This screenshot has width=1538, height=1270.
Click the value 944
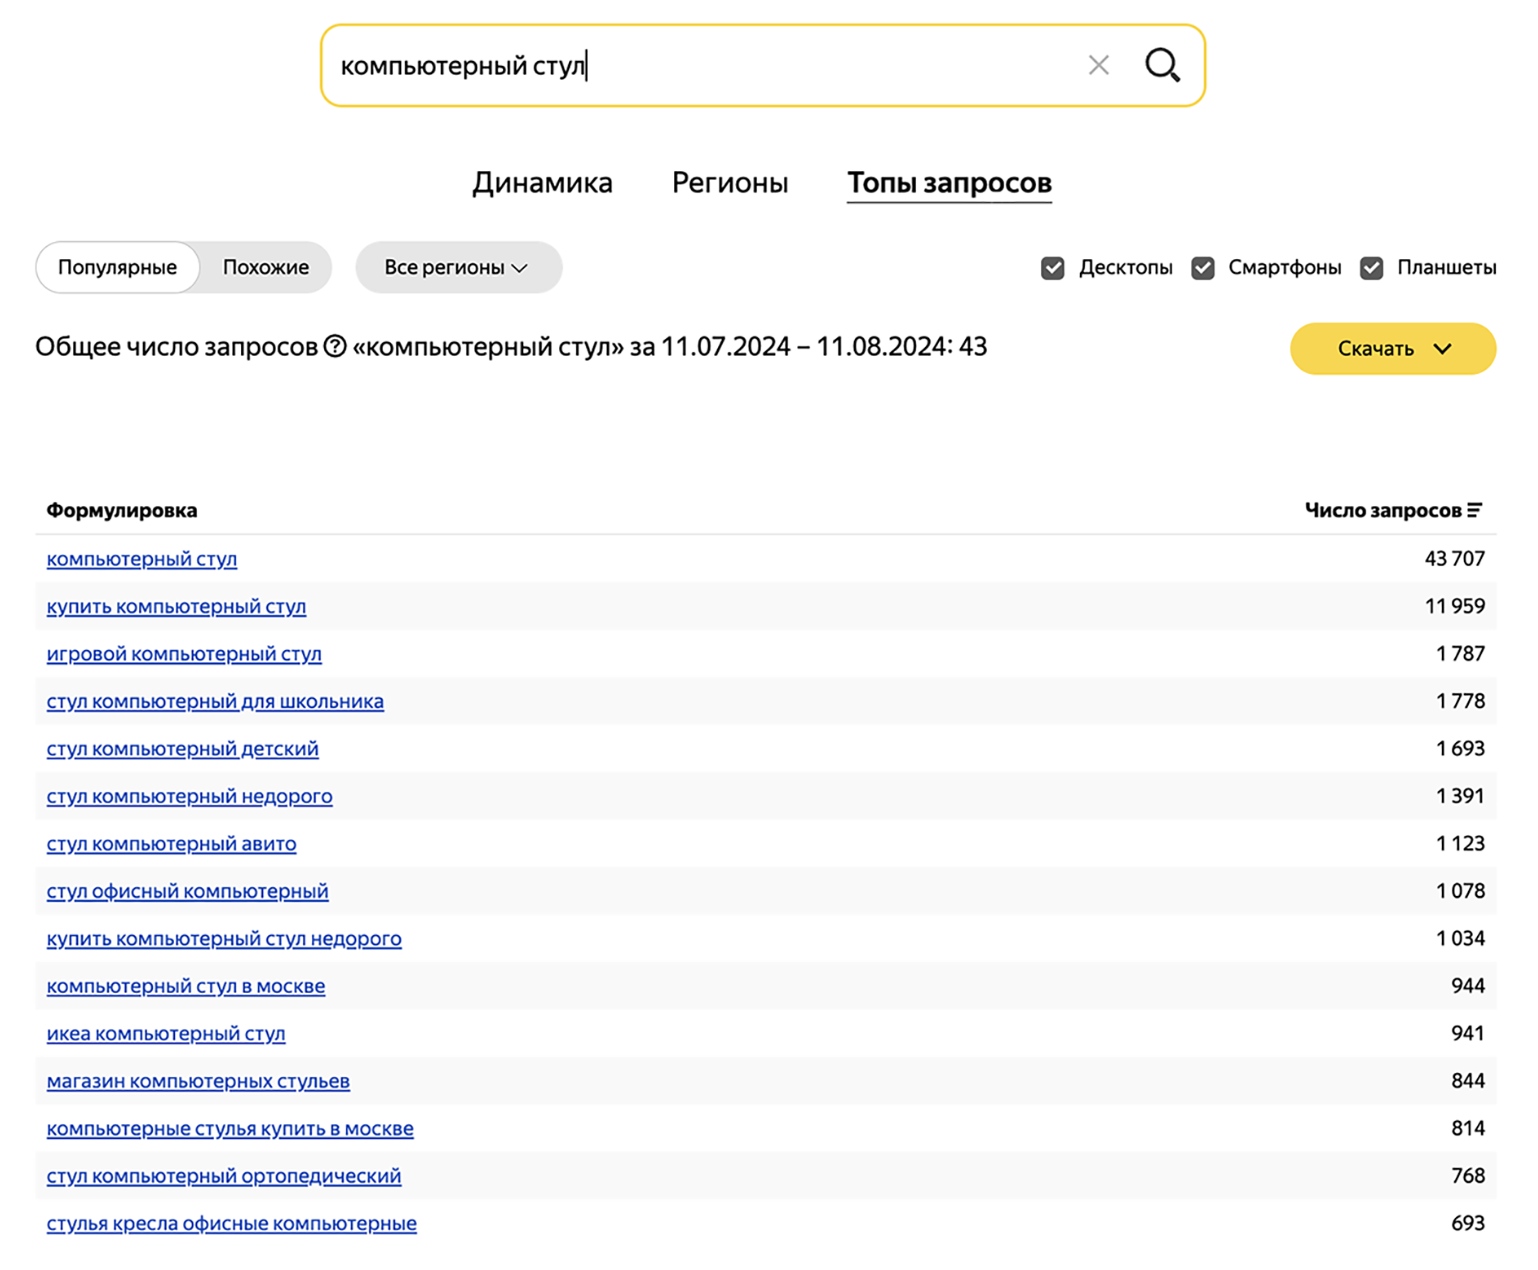pos(1468,987)
